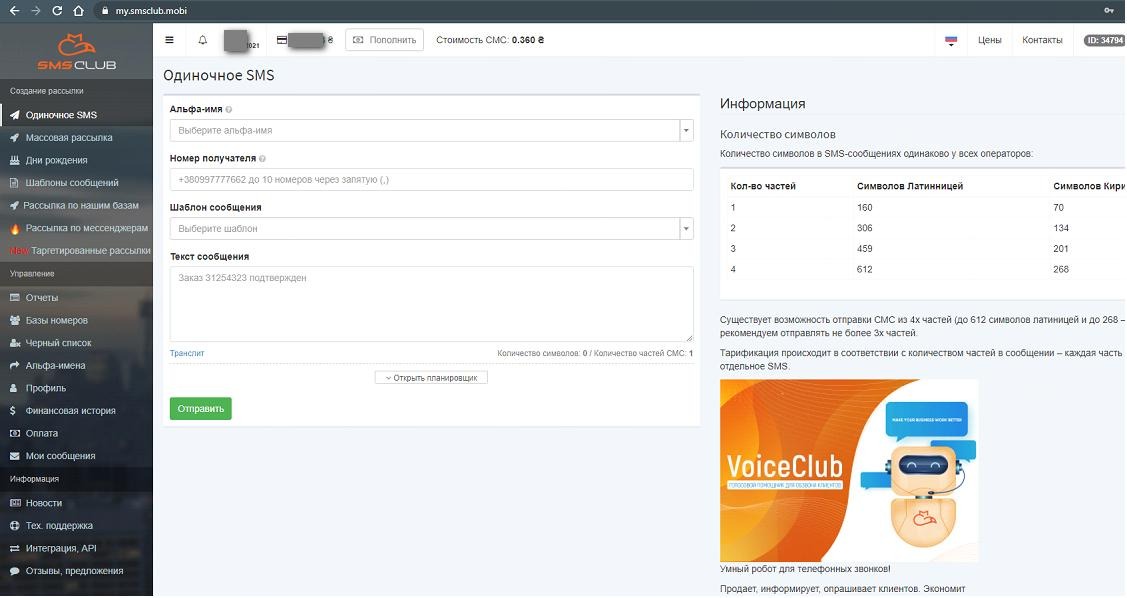Image resolution: width=1127 pixels, height=598 pixels.
Task: Click the Транслит link
Action: point(187,354)
